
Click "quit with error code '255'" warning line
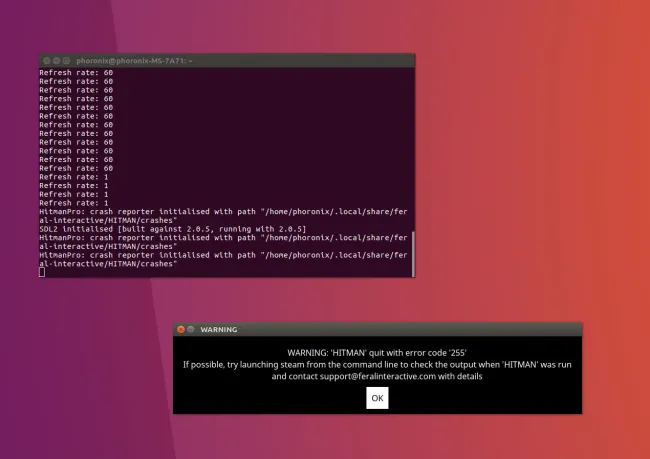377,353
